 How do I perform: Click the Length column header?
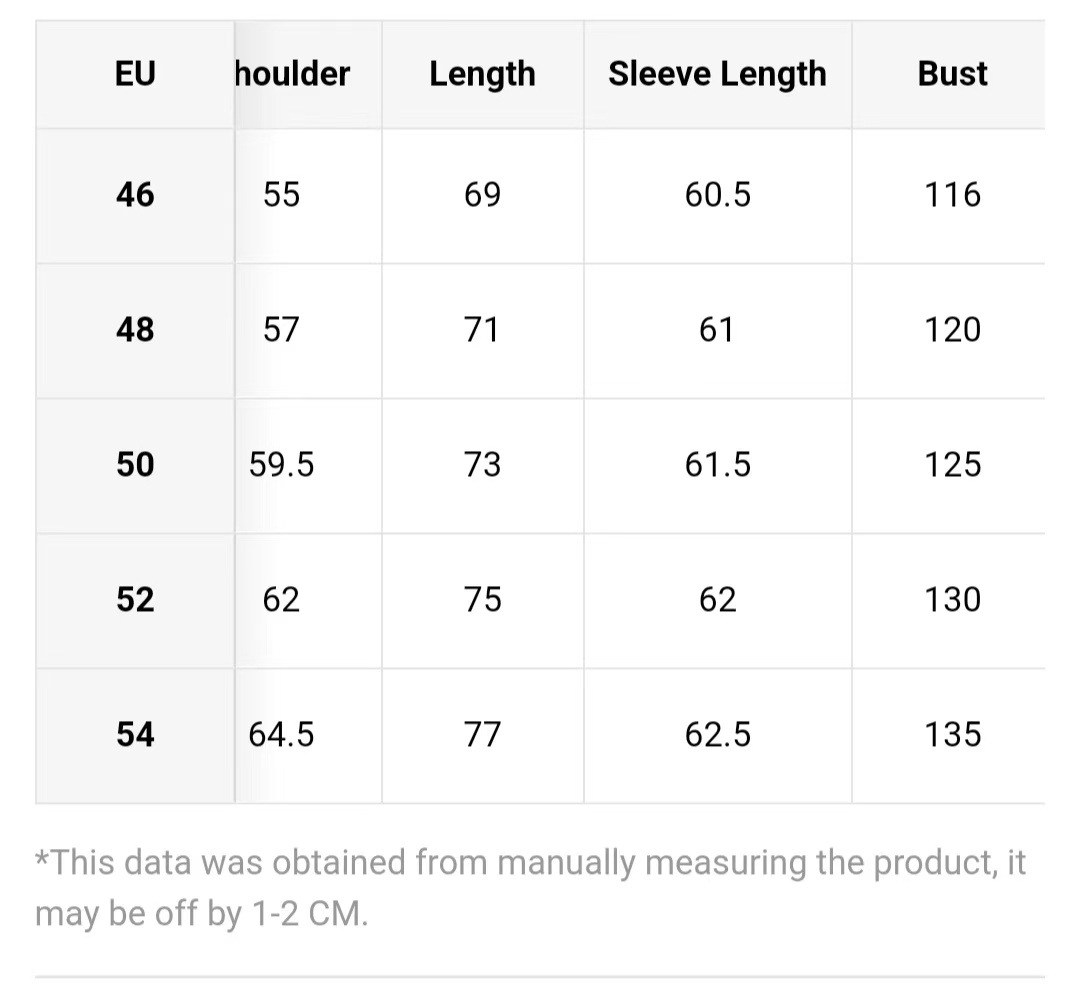click(x=482, y=74)
